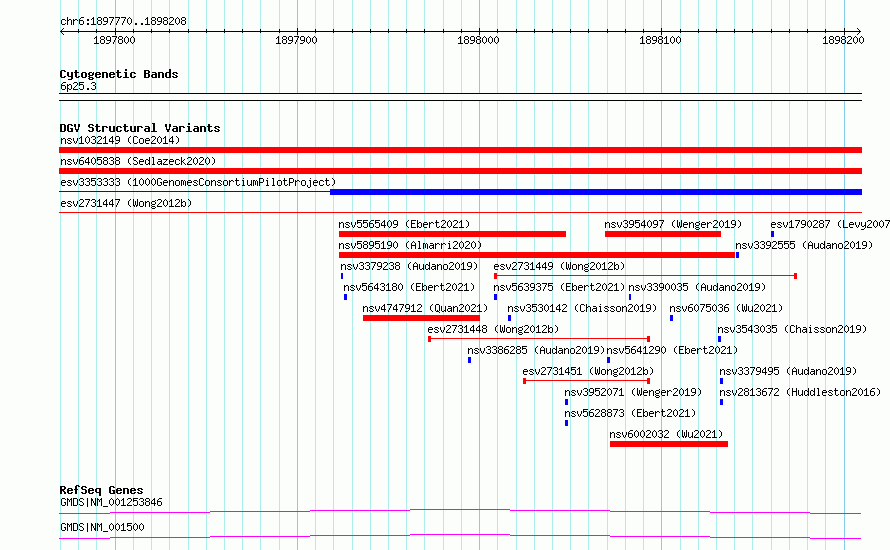Screen dimensions: 890x550
Task: Click the 1897900 ruler position label
Action: click(296, 40)
